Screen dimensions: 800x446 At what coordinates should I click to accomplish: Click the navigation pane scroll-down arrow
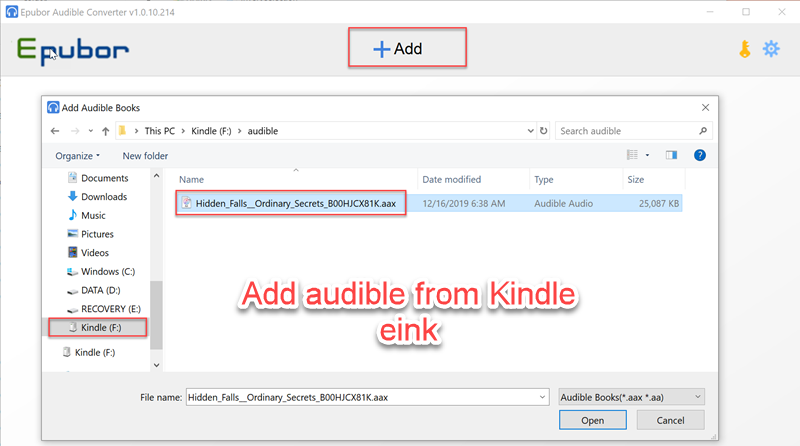pos(157,365)
